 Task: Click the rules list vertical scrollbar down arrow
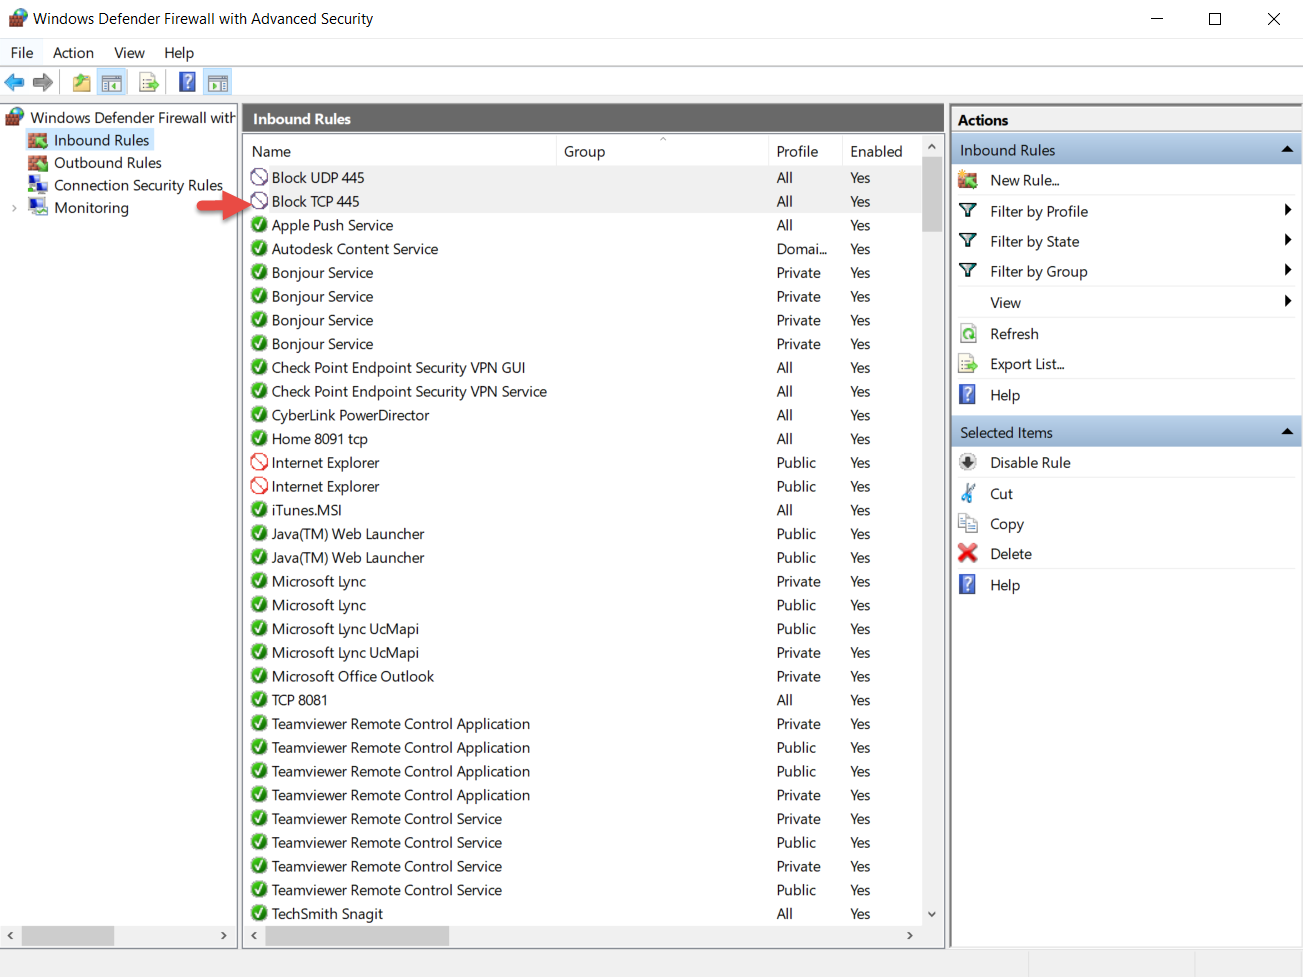932,913
